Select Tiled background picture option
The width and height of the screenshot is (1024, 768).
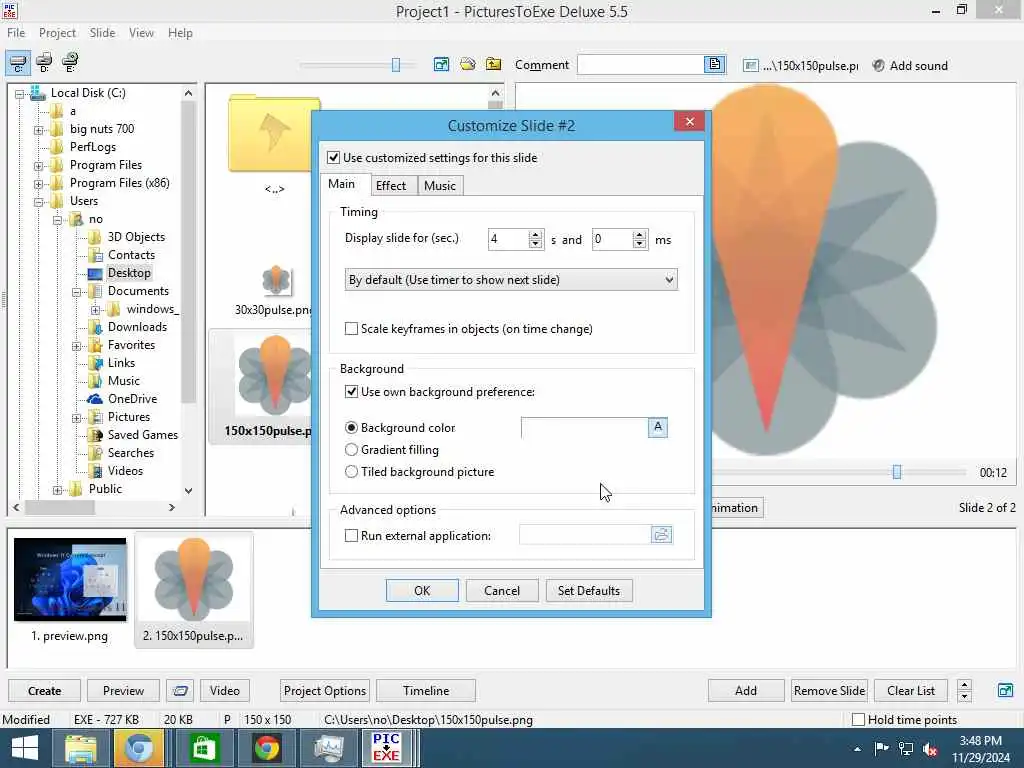coord(351,471)
